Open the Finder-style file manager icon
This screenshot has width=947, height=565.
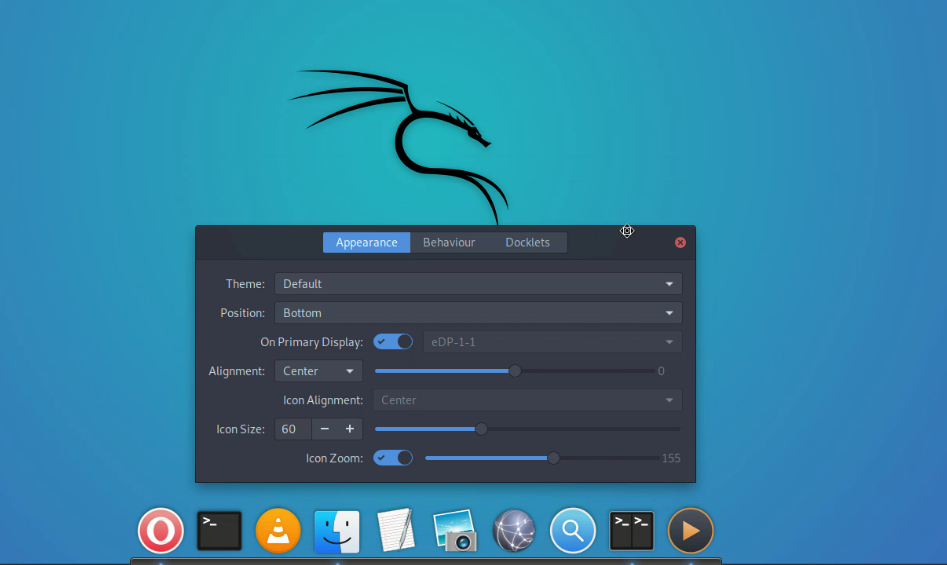click(337, 531)
